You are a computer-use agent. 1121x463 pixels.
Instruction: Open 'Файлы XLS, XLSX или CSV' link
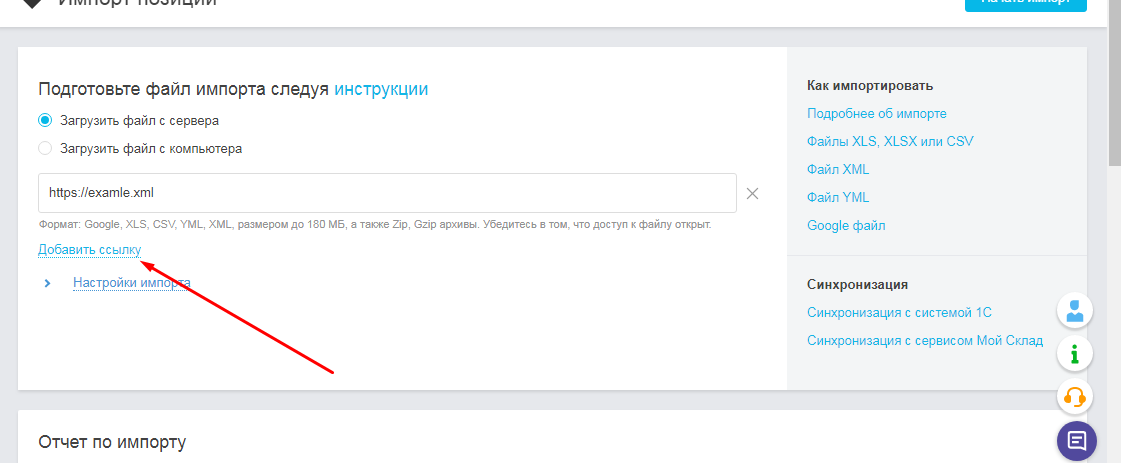[x=890, y=142]
